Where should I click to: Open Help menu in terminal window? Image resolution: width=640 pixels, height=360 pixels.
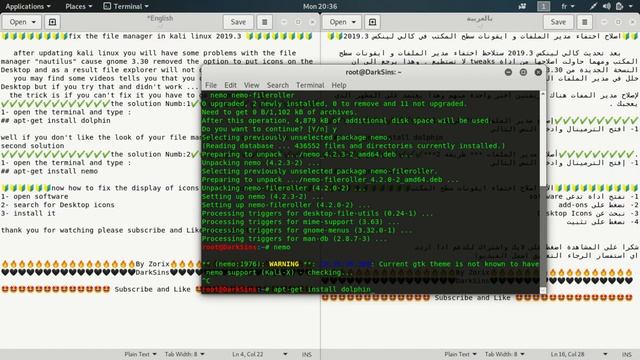click(x=339, y=85)
